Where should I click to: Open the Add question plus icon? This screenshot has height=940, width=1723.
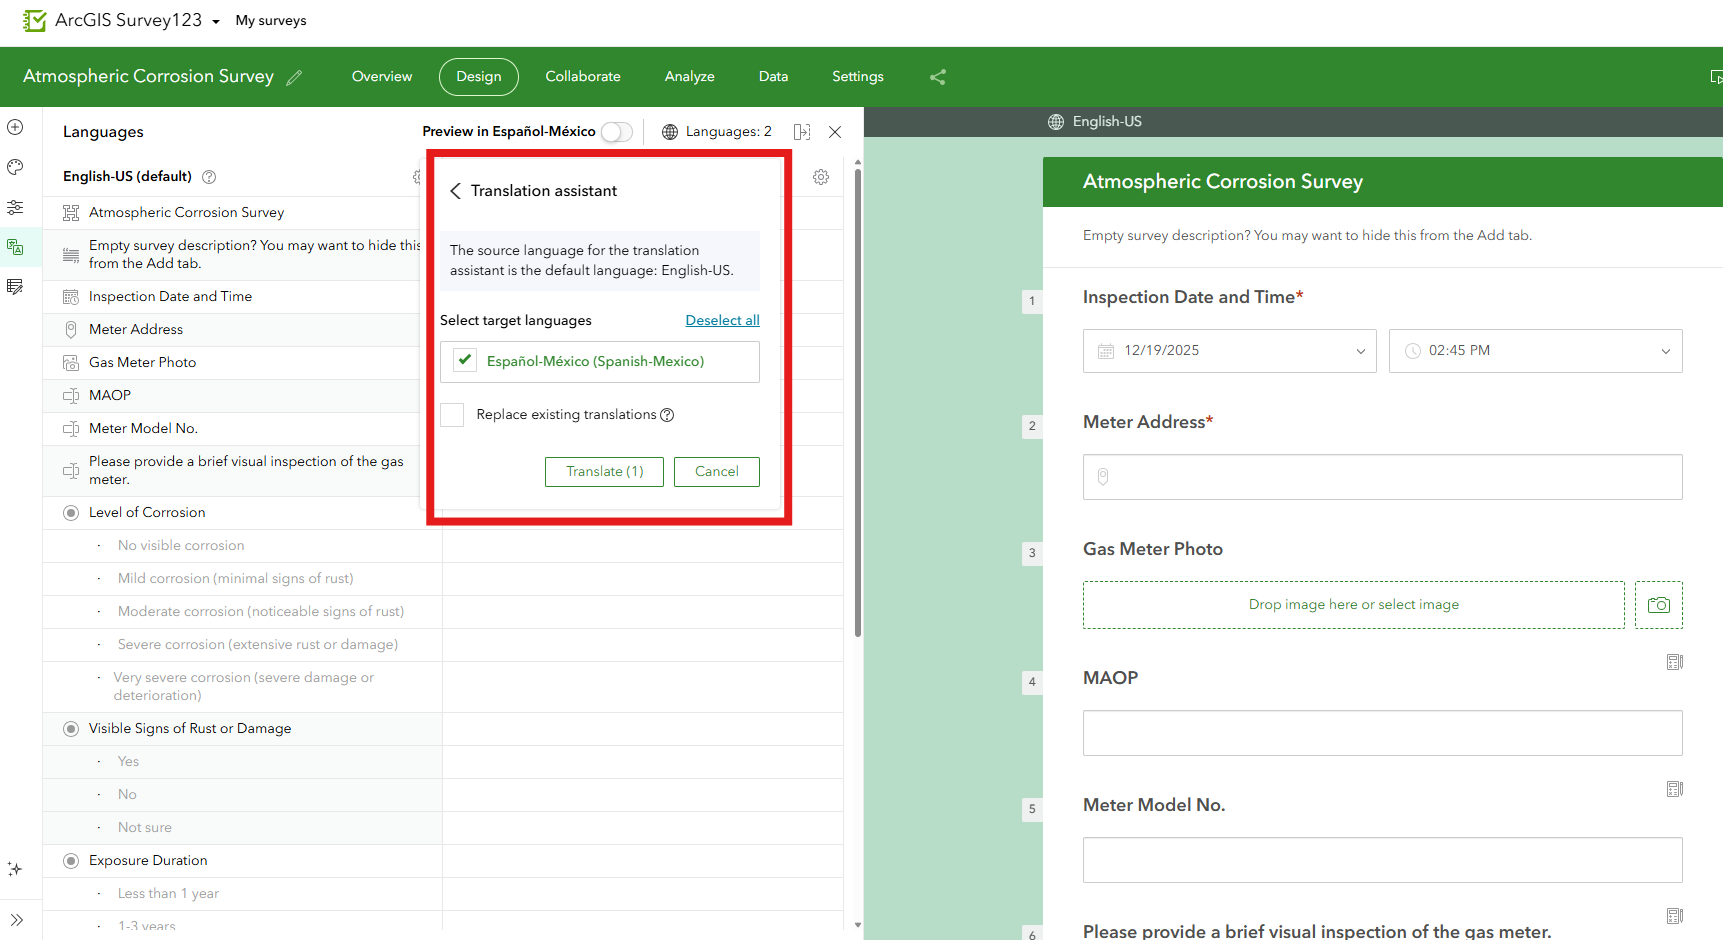click(x=15, y=127)
